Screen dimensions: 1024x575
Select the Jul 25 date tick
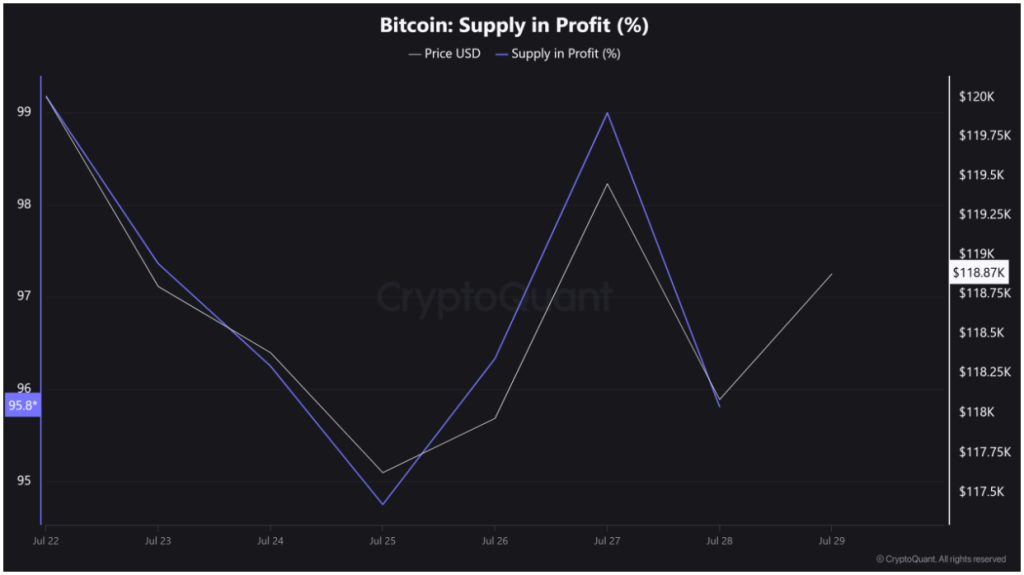[x=383, y=540]
